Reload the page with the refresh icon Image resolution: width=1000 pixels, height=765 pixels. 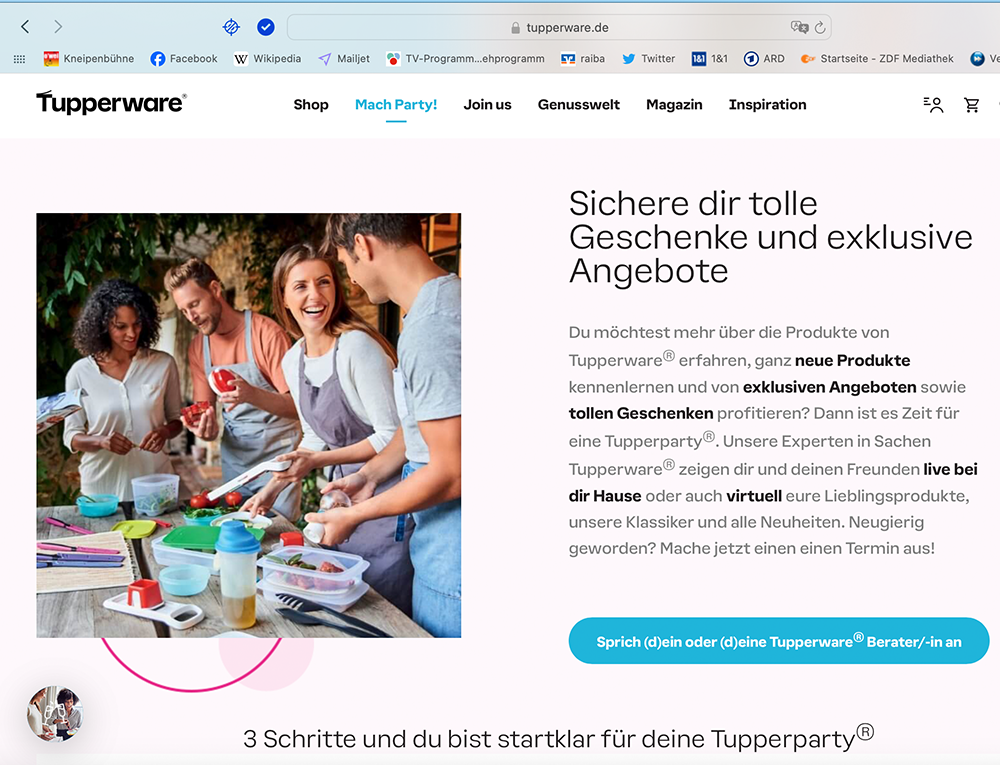pyautogui.click(x=820, y=27)
